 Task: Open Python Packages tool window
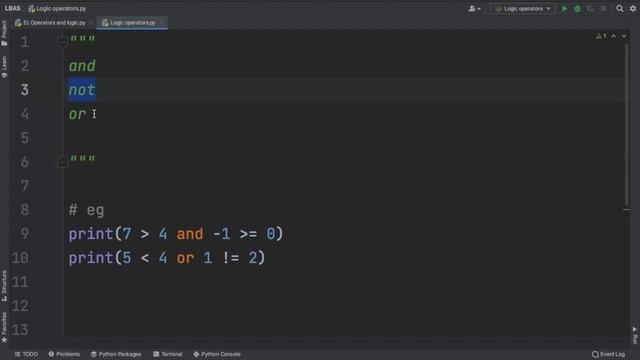click(116, 354)
